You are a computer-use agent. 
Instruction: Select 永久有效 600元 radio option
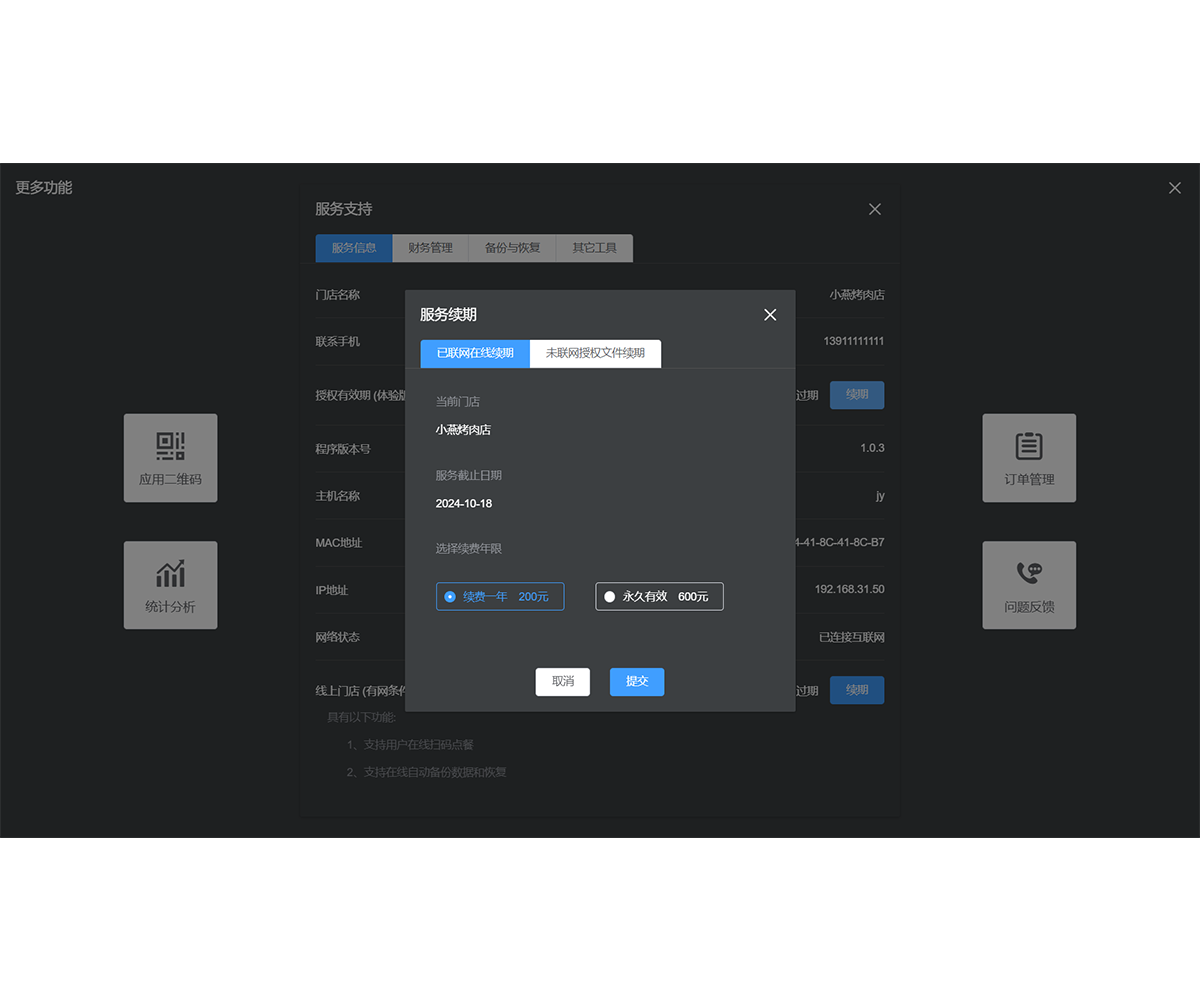[x=659, y=597]
